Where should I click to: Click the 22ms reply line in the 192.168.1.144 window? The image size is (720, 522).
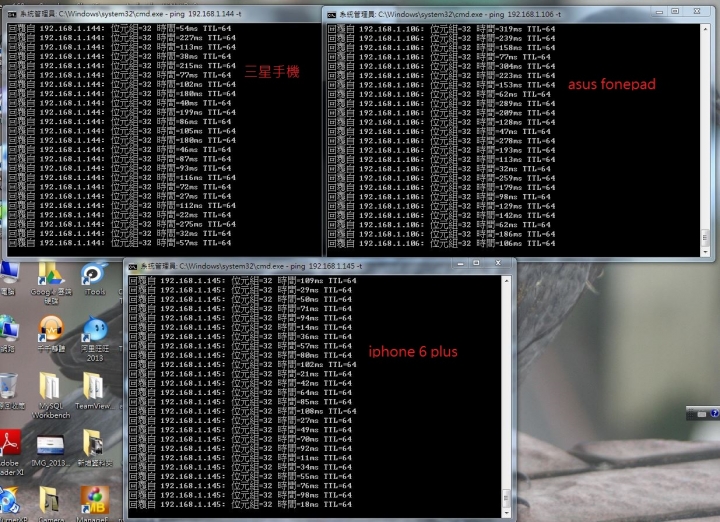119,215
